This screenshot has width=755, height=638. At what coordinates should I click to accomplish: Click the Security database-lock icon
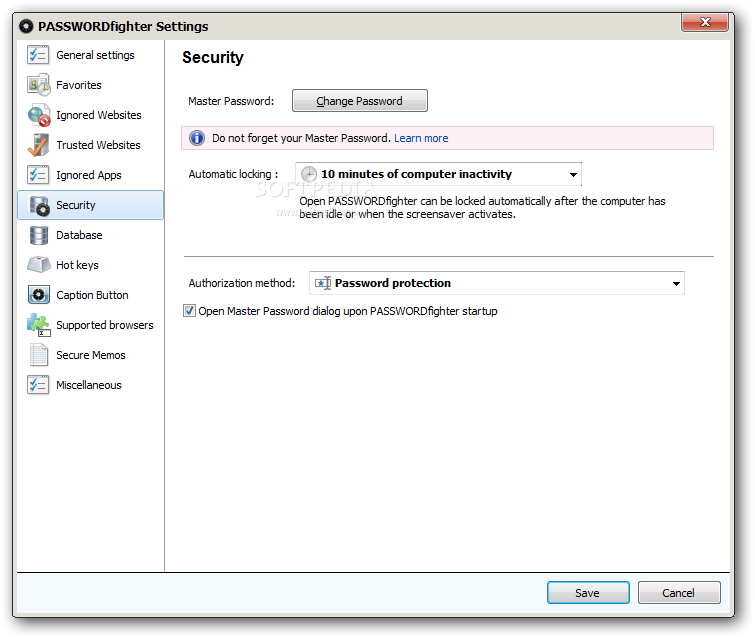[39, 206]
